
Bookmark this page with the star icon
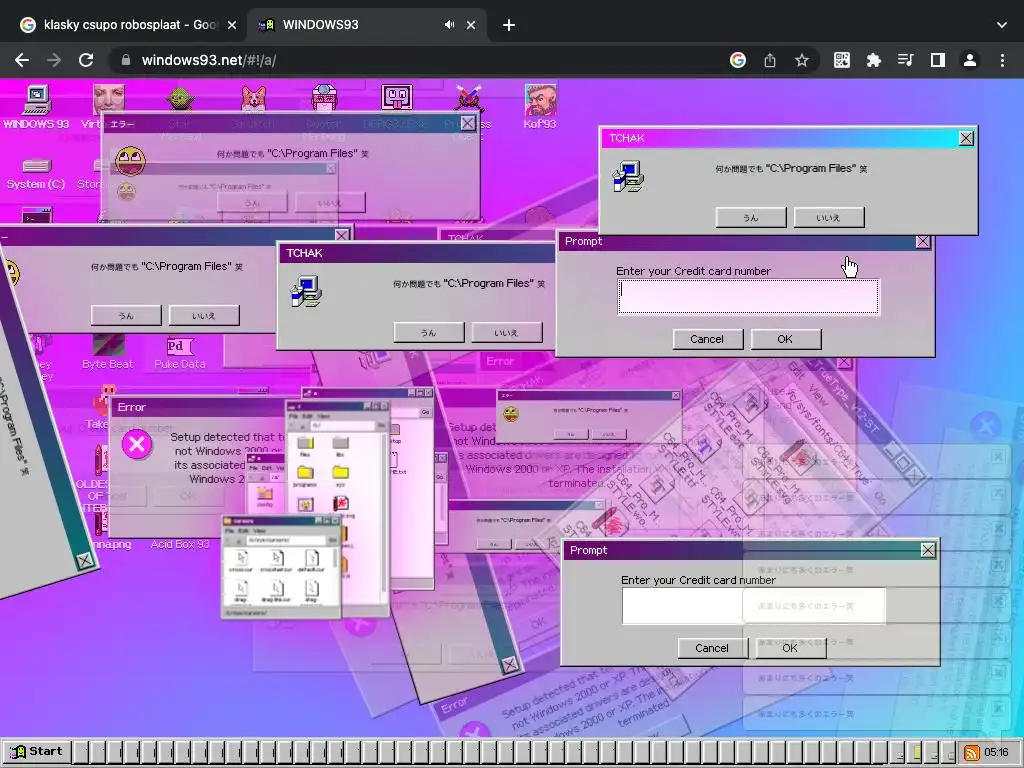pyautogui.click(x=802, y=60)
